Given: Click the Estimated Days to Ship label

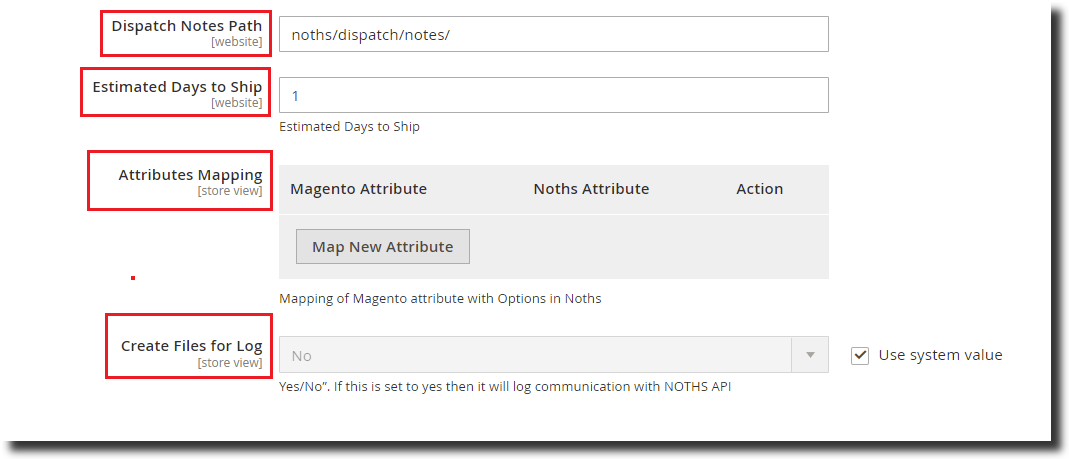Looking at the screenshot, I should (177, 87).
